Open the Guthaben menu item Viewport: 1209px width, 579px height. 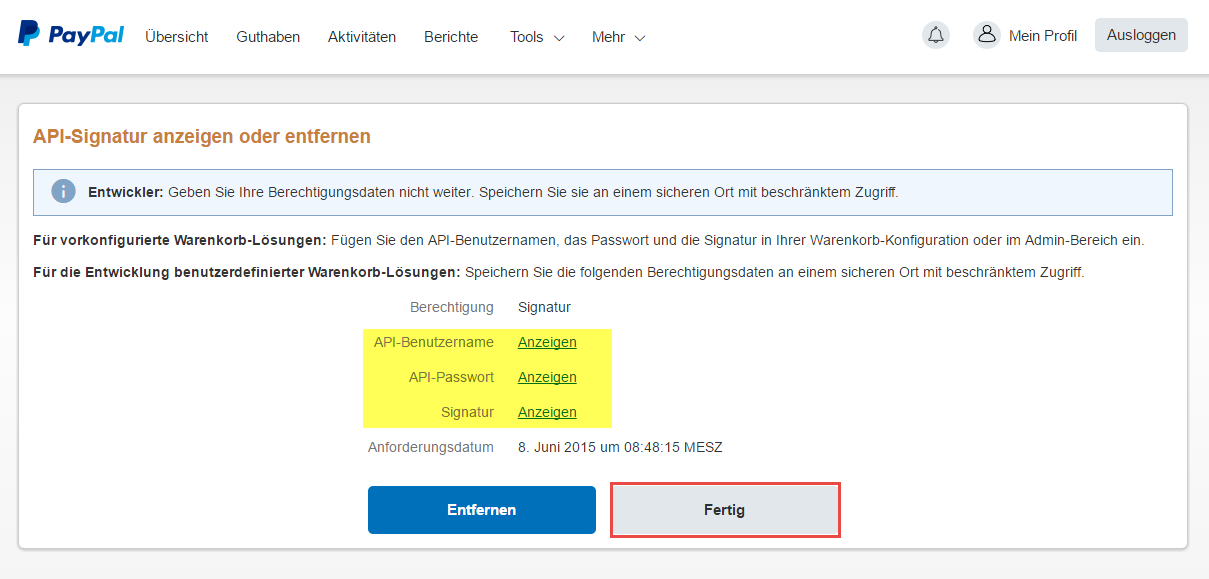[268, 37]
